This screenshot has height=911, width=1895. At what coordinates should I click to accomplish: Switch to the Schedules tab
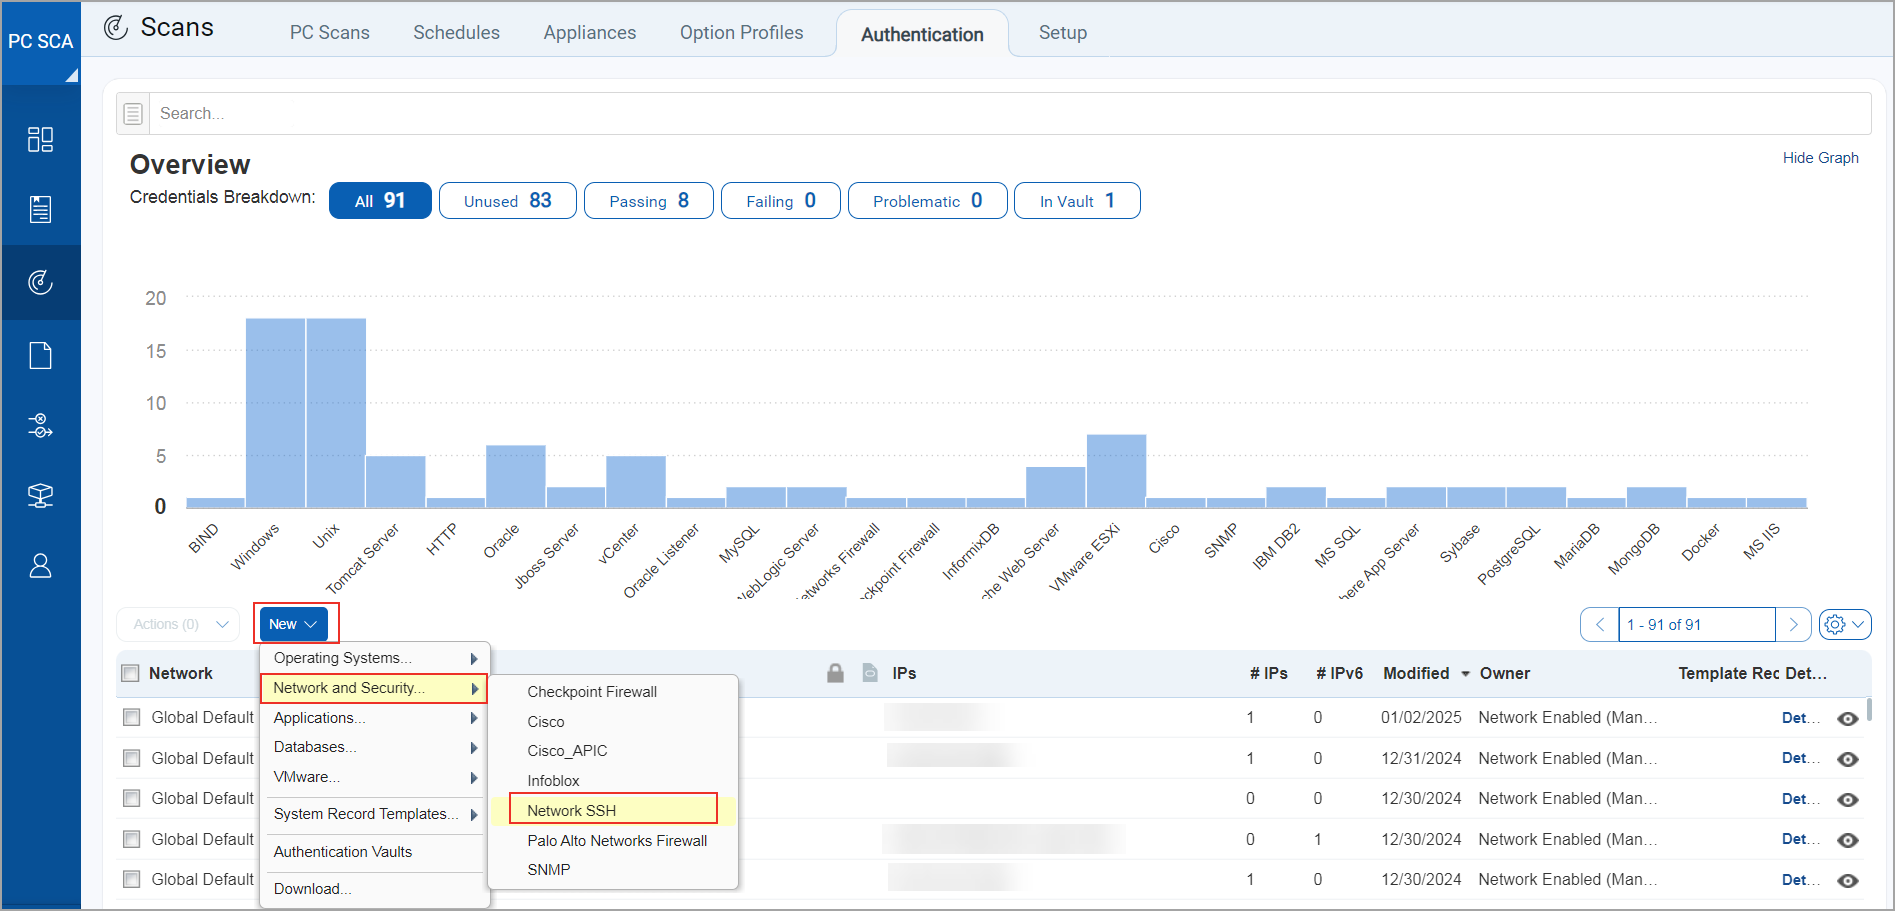[456, 32]
